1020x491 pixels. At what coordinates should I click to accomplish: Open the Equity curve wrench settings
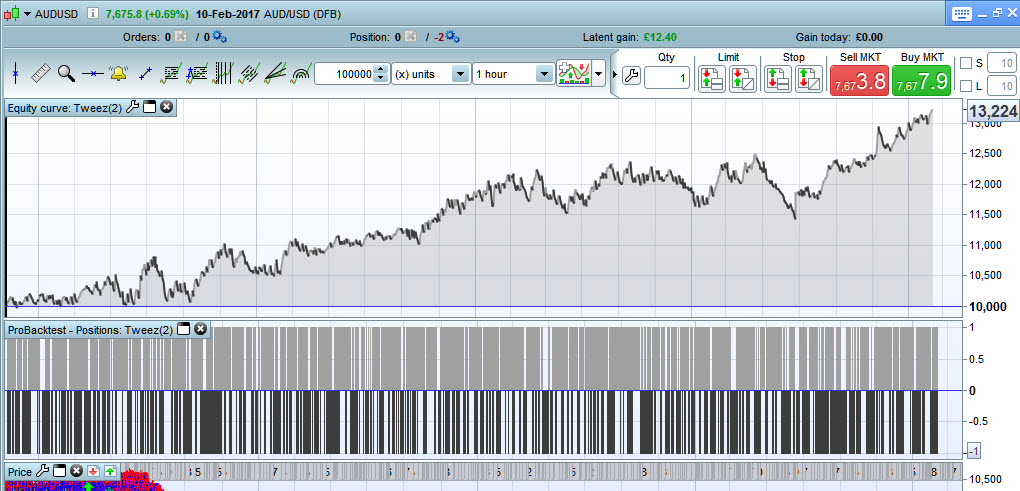[132, 107]
